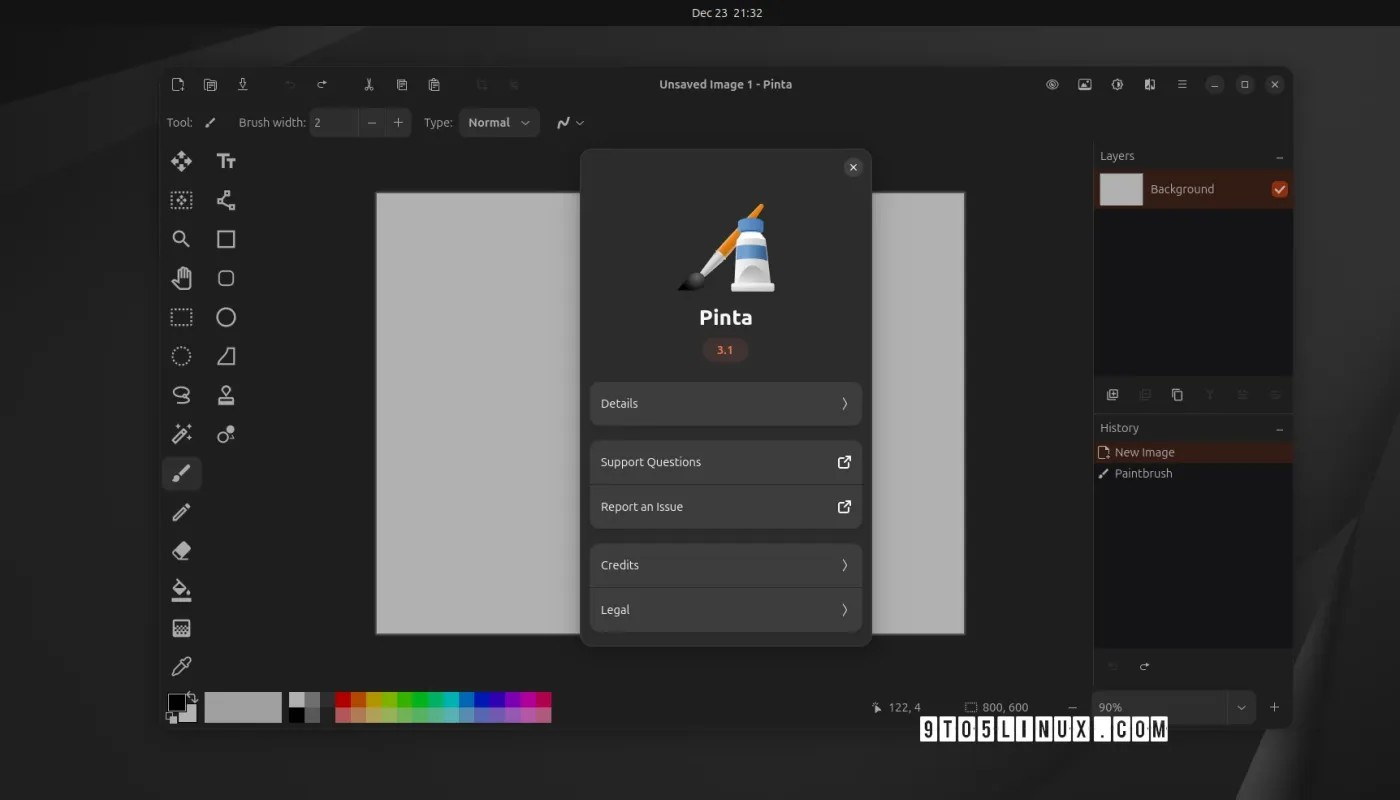Screen dimensions: 1400x800
Task: Expand the Details row in About dialog
Action: tap(725, 404)
